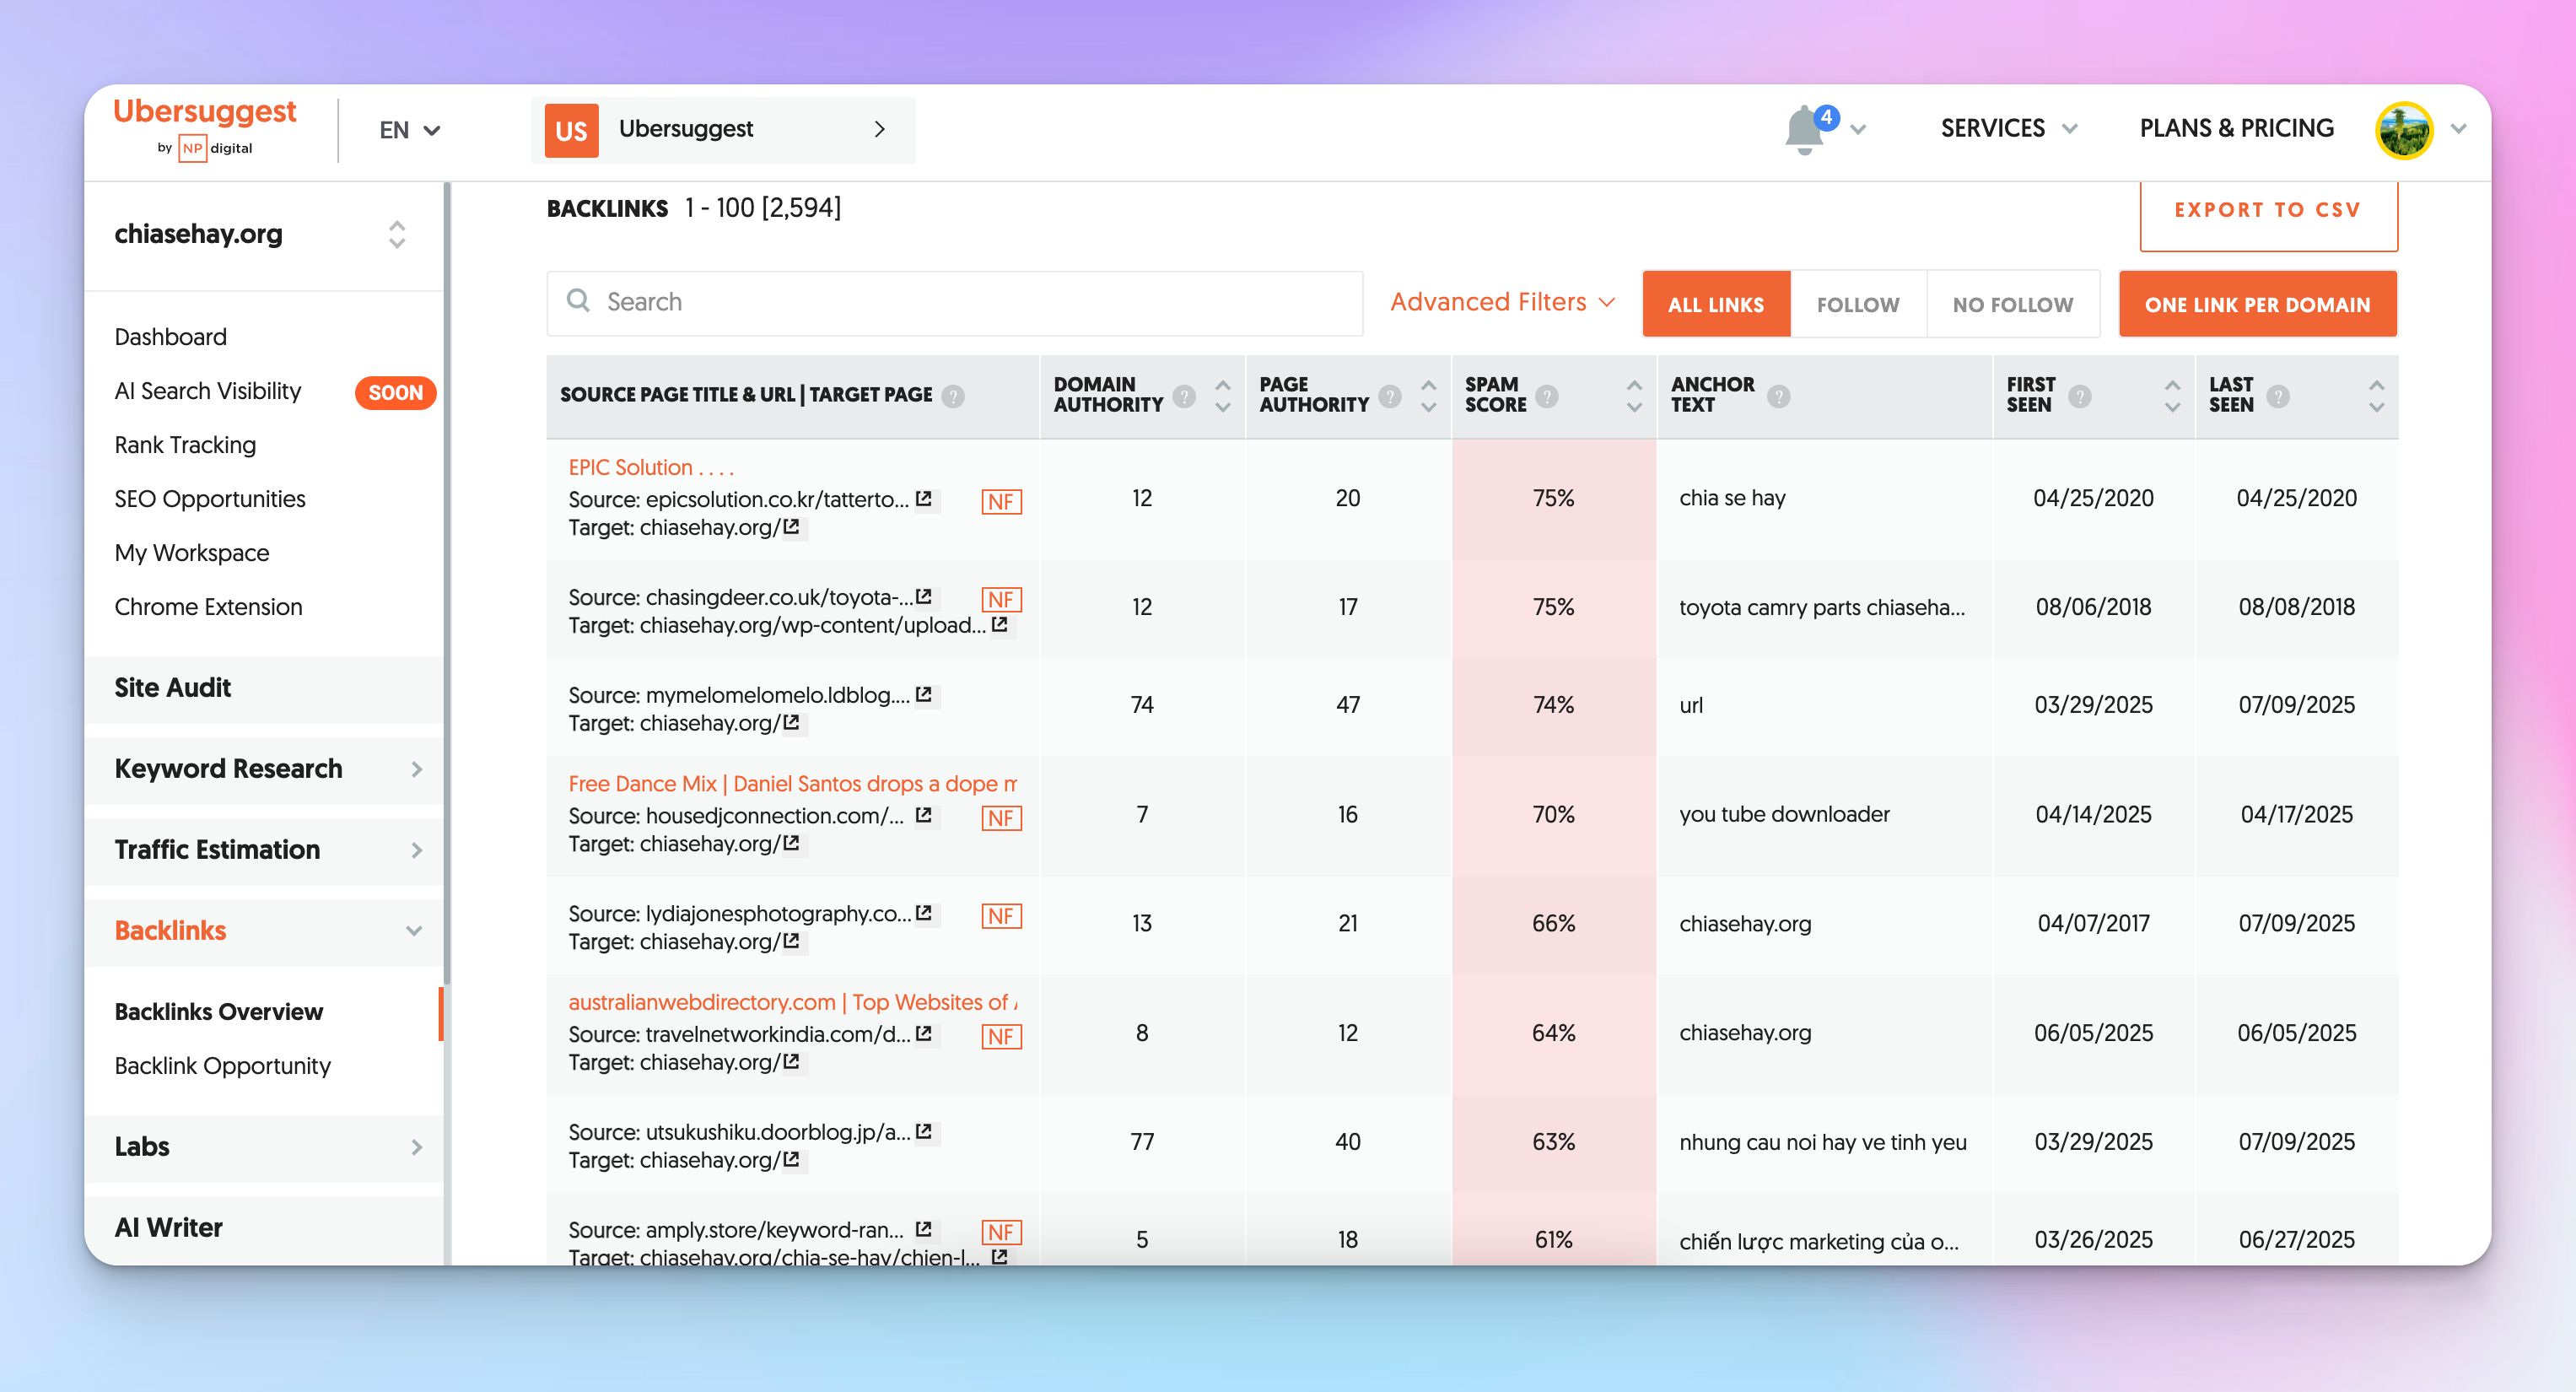
Task: Expand Advanced Filters
Action: (x=1502, y=302)
